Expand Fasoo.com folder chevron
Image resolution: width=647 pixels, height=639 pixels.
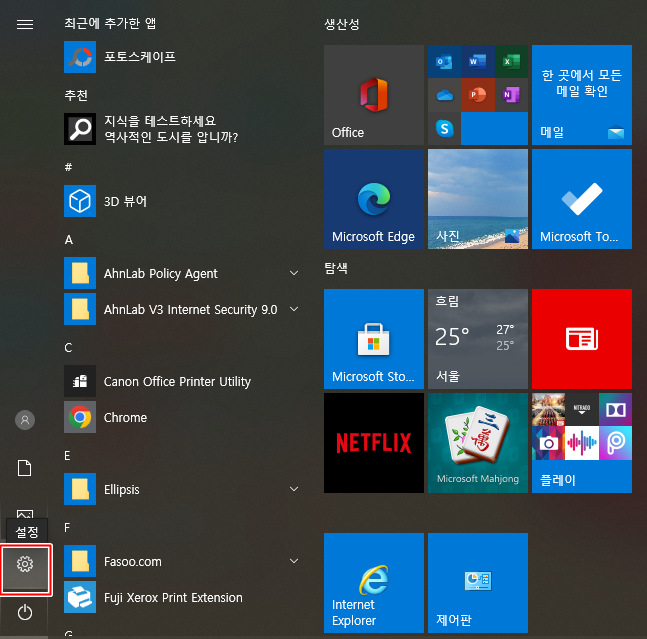pos(294,561)
